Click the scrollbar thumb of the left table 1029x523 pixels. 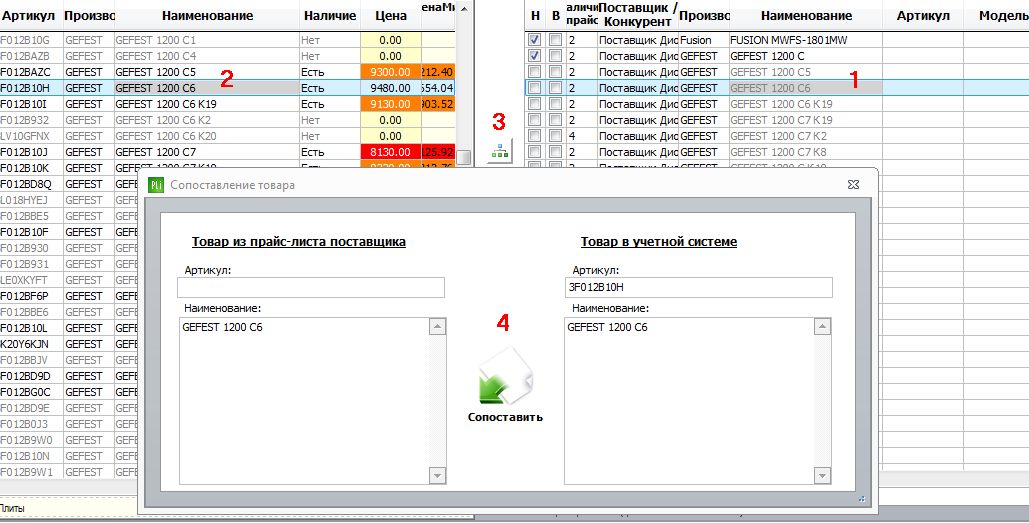pyautogui.click(x=464, y=157)
